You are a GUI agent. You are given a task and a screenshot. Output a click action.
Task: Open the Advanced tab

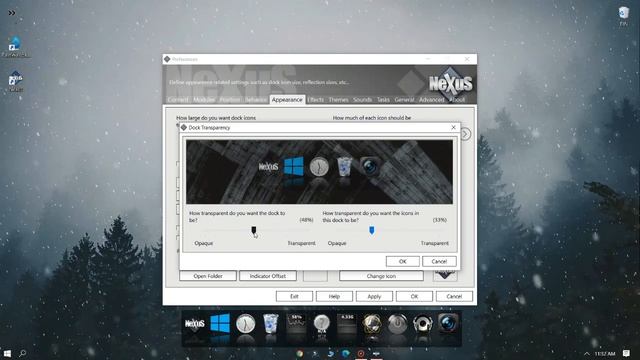432,100
